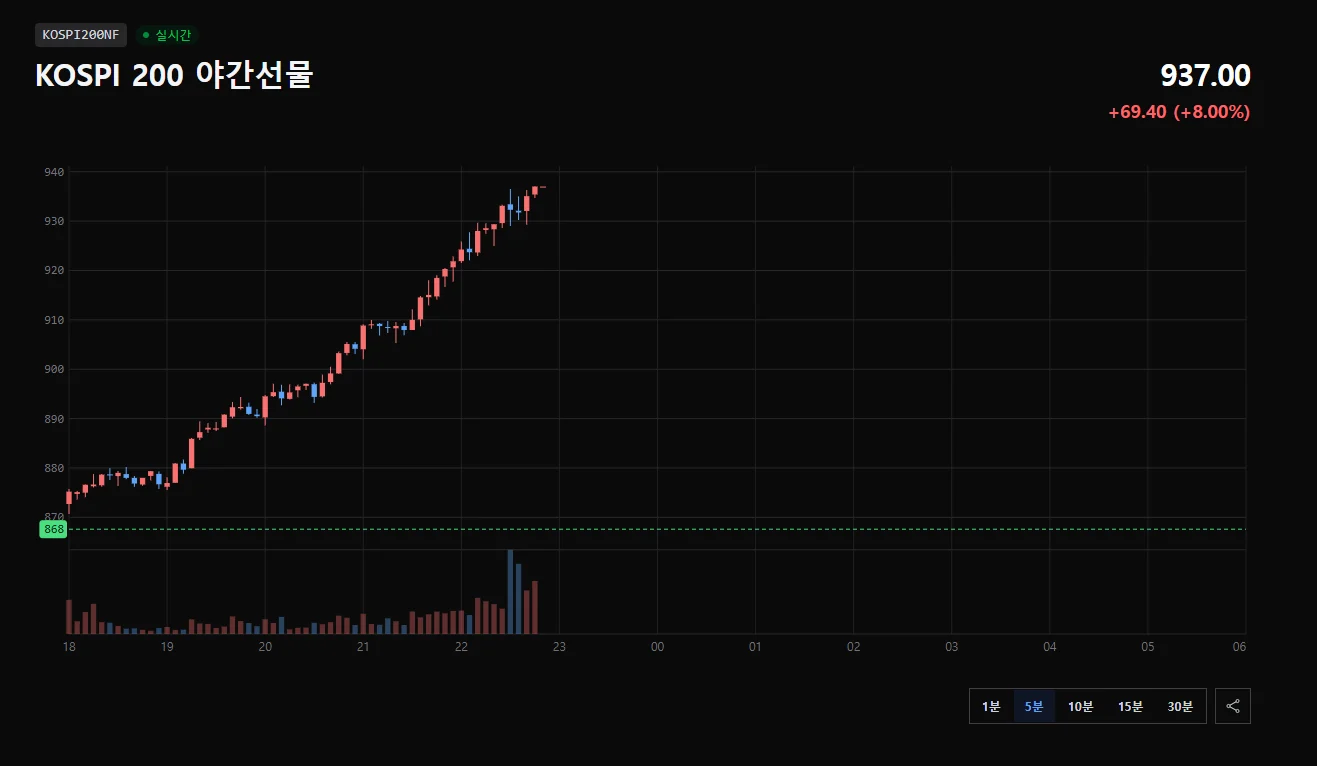1317x766 pixels.
Task: Click the 00 hour time axis label
Action: click(x=657, y=647)
